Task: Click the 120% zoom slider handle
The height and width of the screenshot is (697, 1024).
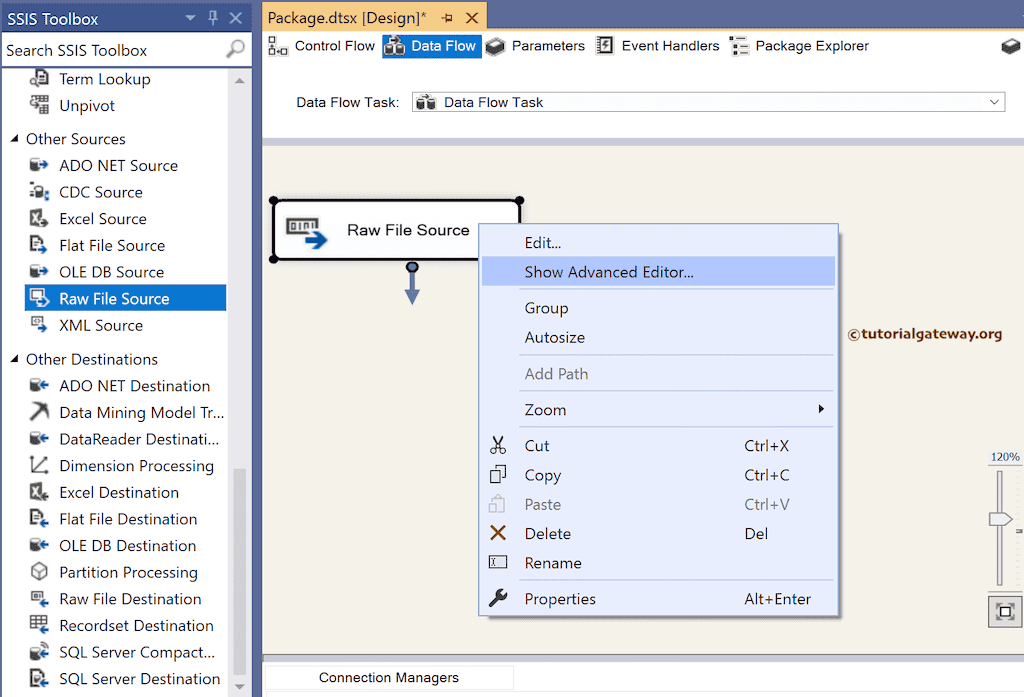Action: pyautogui.click(x=998, y=518)
